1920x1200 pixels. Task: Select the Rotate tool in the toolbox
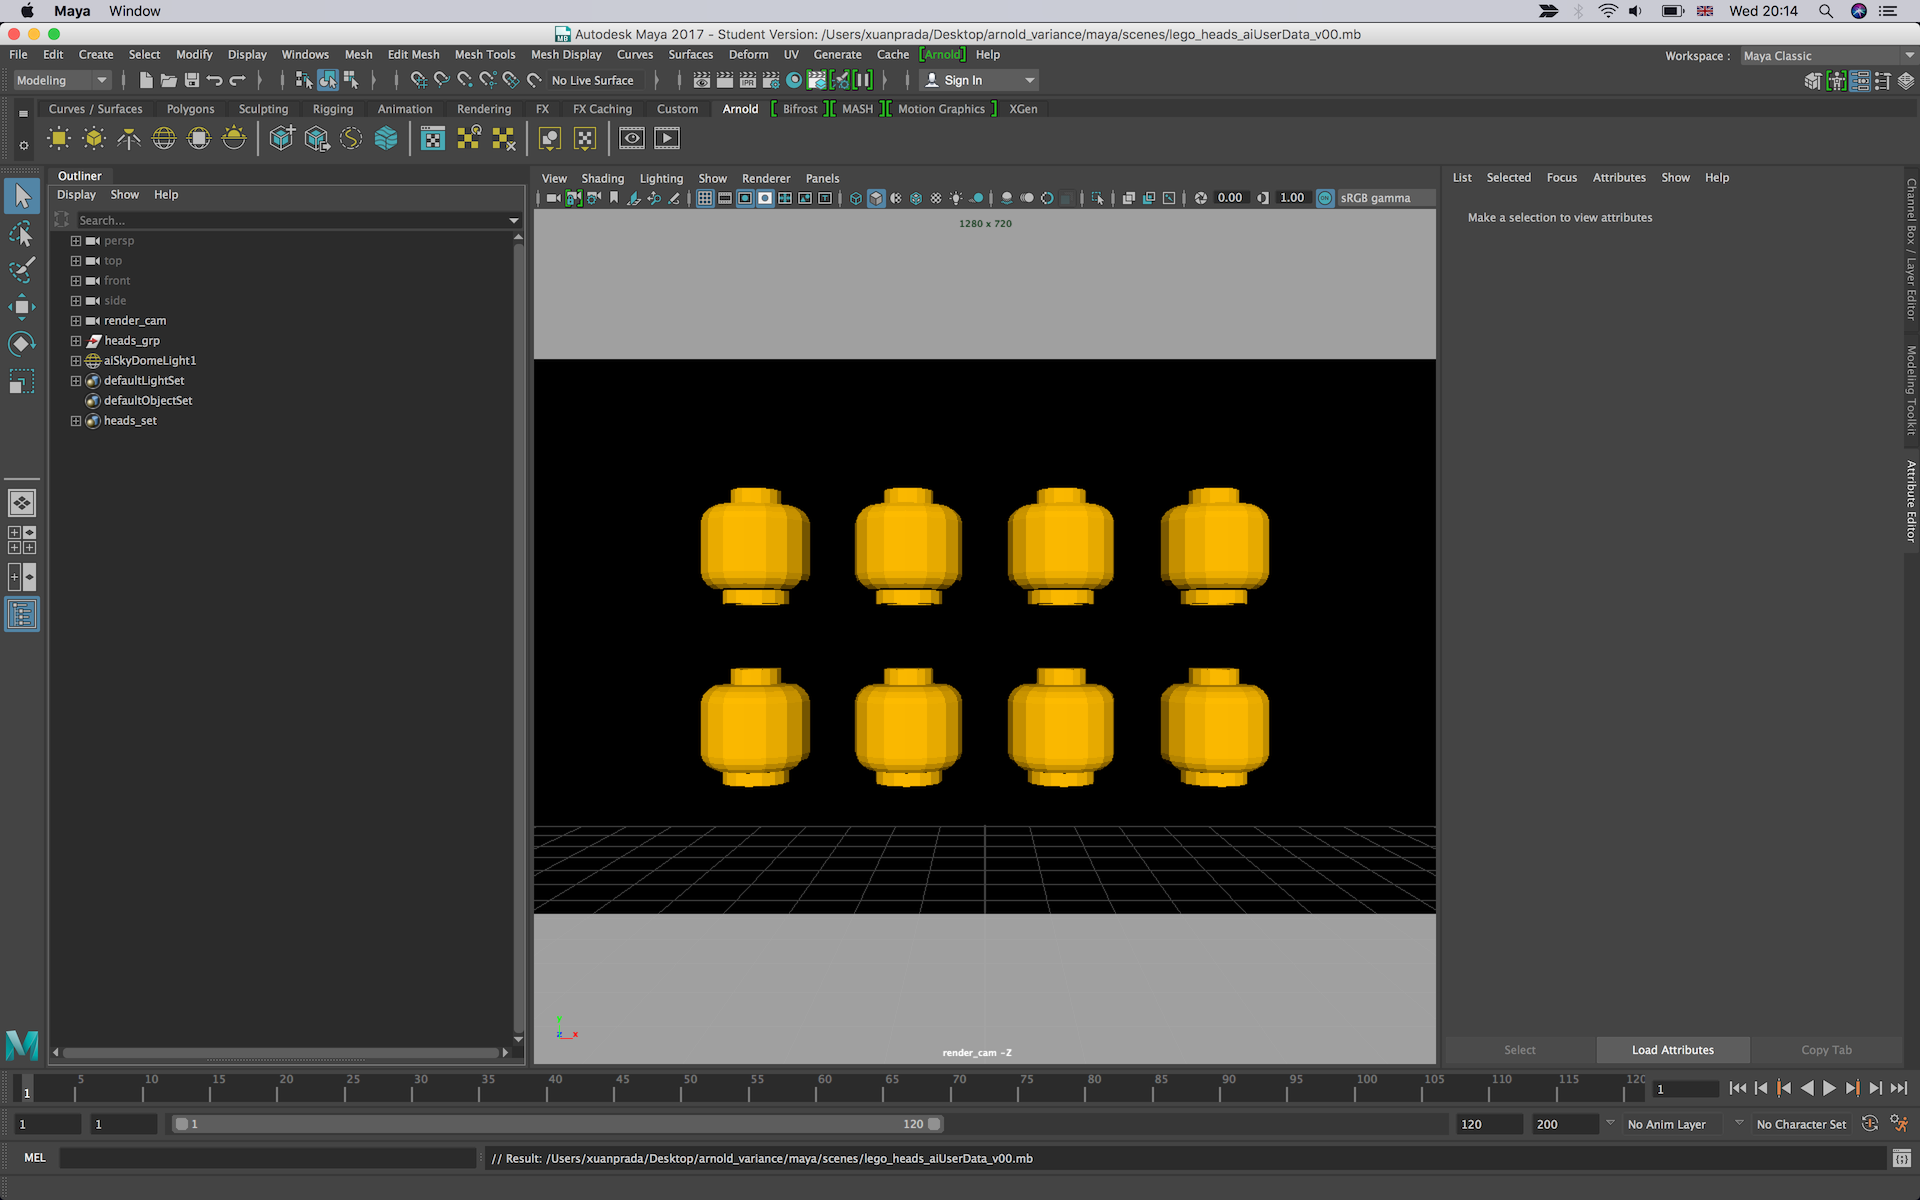[x=21, y=344]
